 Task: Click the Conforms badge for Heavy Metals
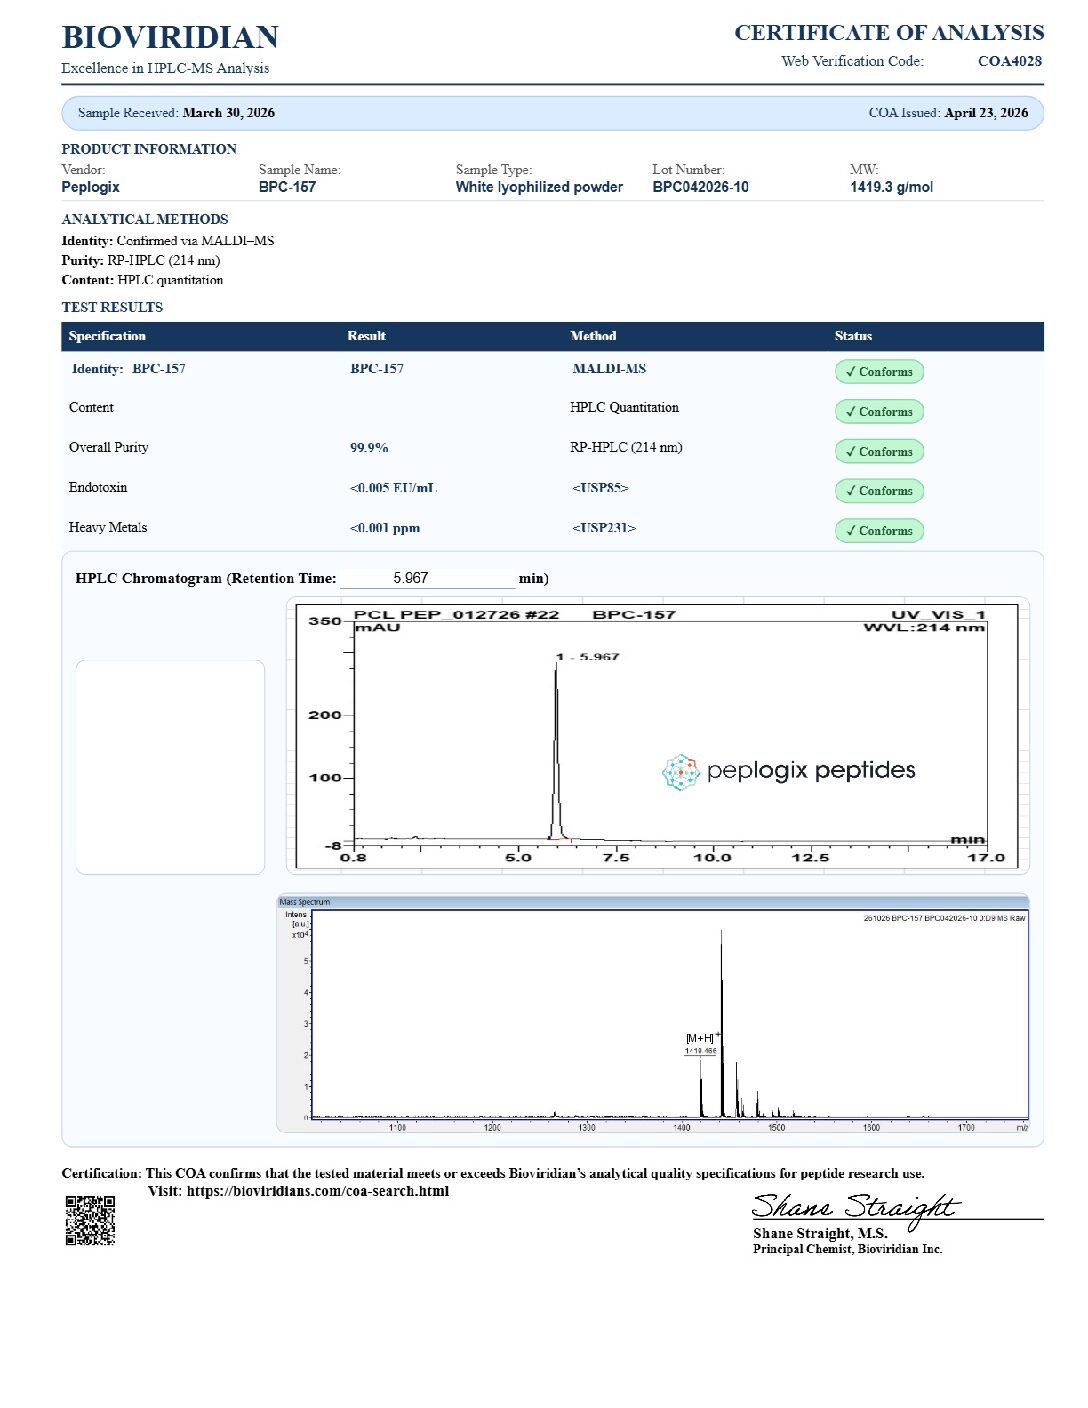click(879, 531)
